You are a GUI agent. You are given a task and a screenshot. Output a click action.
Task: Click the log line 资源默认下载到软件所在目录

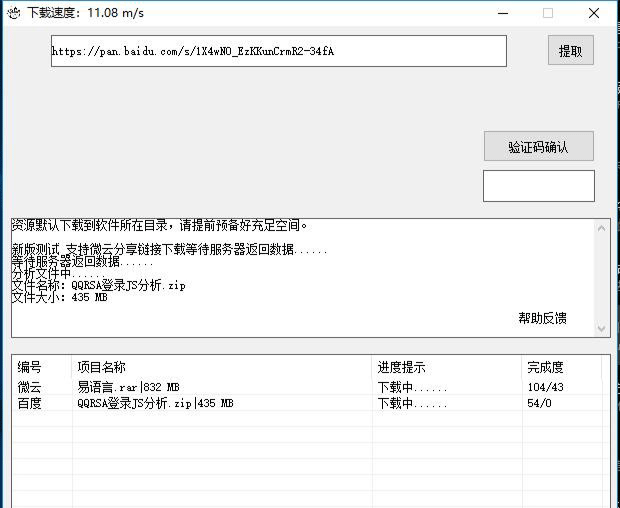pyautogui.click(x=159, y=225)
